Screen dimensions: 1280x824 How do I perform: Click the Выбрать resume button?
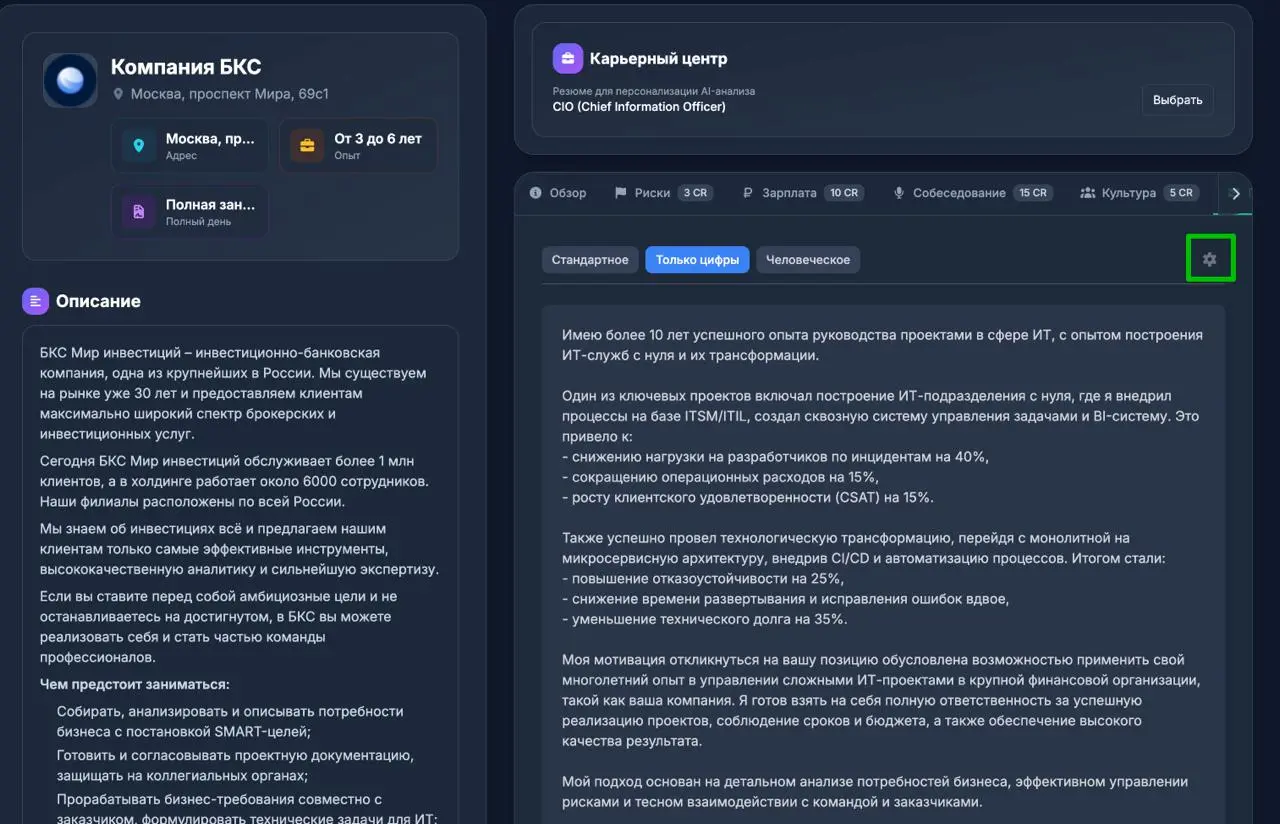tap(1177, 100)
